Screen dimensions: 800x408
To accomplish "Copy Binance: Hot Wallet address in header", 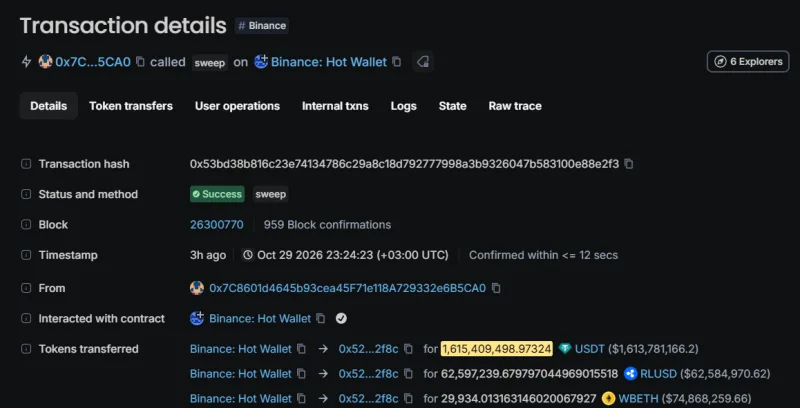I will tap(396, 62).
